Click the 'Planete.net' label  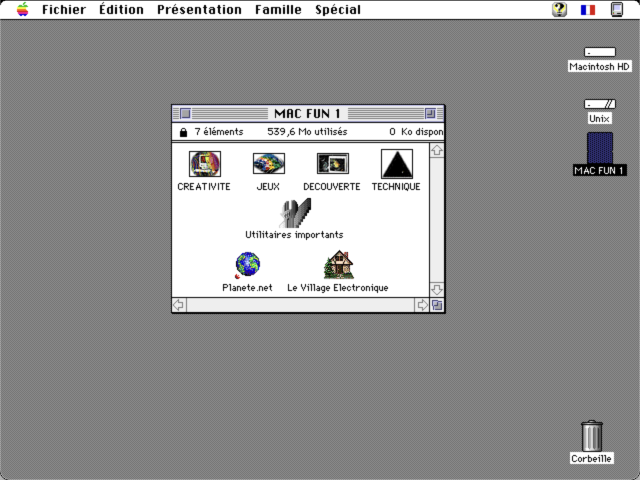pos(247,288)
